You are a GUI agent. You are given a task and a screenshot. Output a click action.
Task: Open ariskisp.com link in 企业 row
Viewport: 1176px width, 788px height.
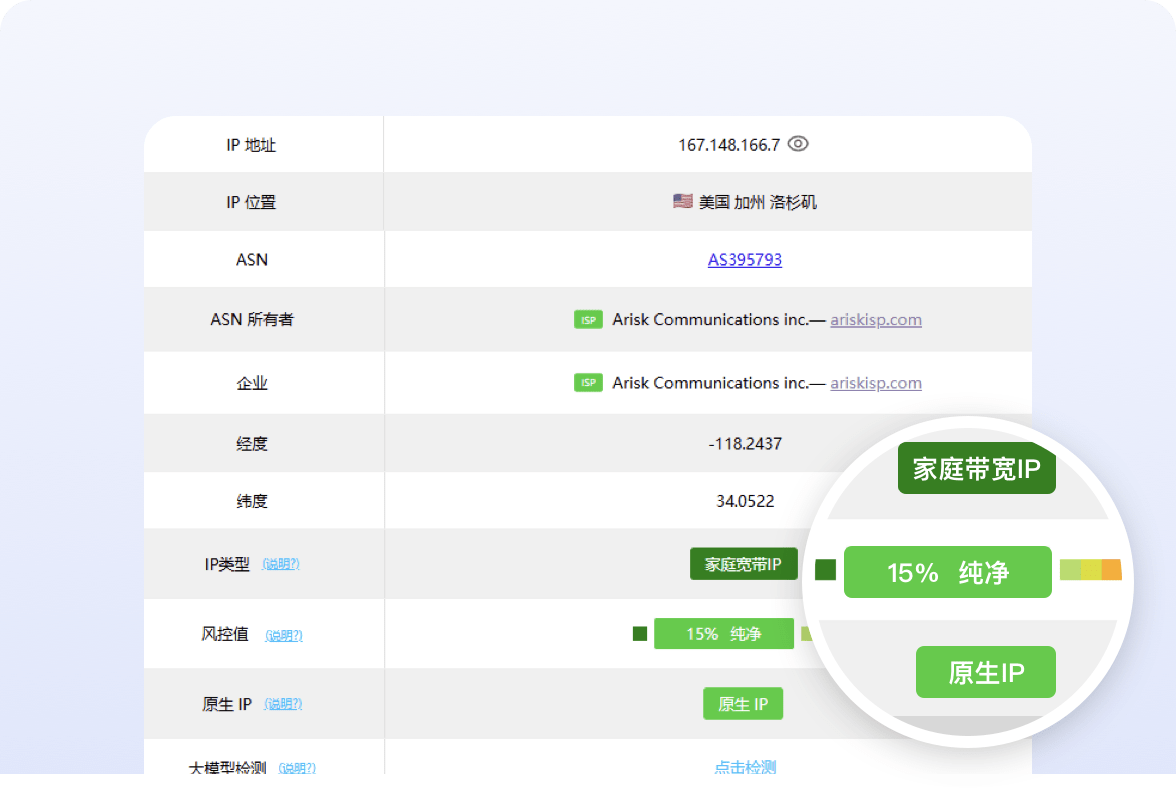(x=876, y=382)
